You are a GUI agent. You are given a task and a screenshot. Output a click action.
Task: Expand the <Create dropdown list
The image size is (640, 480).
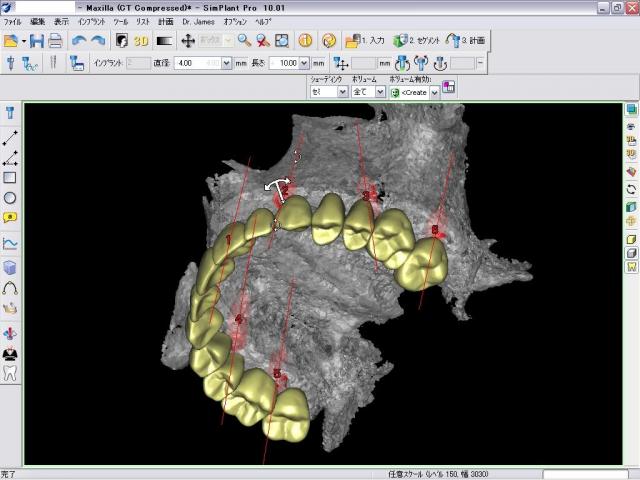435,92
